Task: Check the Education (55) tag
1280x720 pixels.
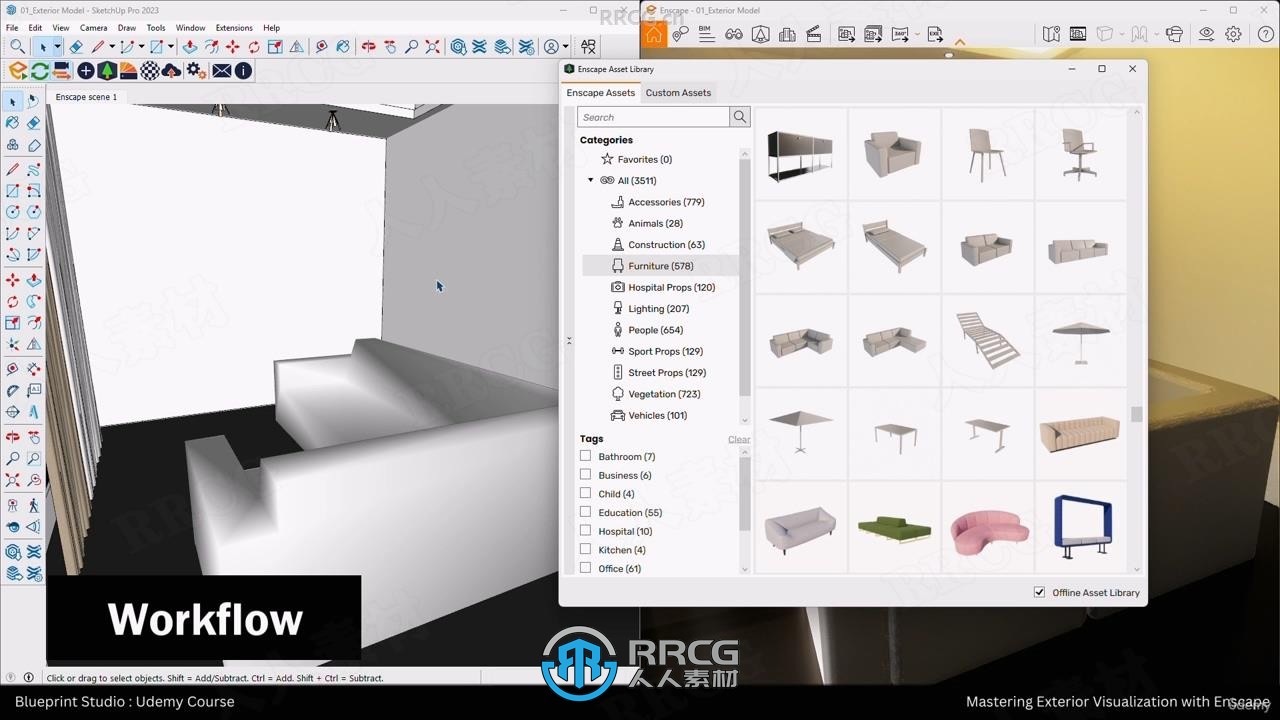Action: pyautogui.click(x=586, y=512)
